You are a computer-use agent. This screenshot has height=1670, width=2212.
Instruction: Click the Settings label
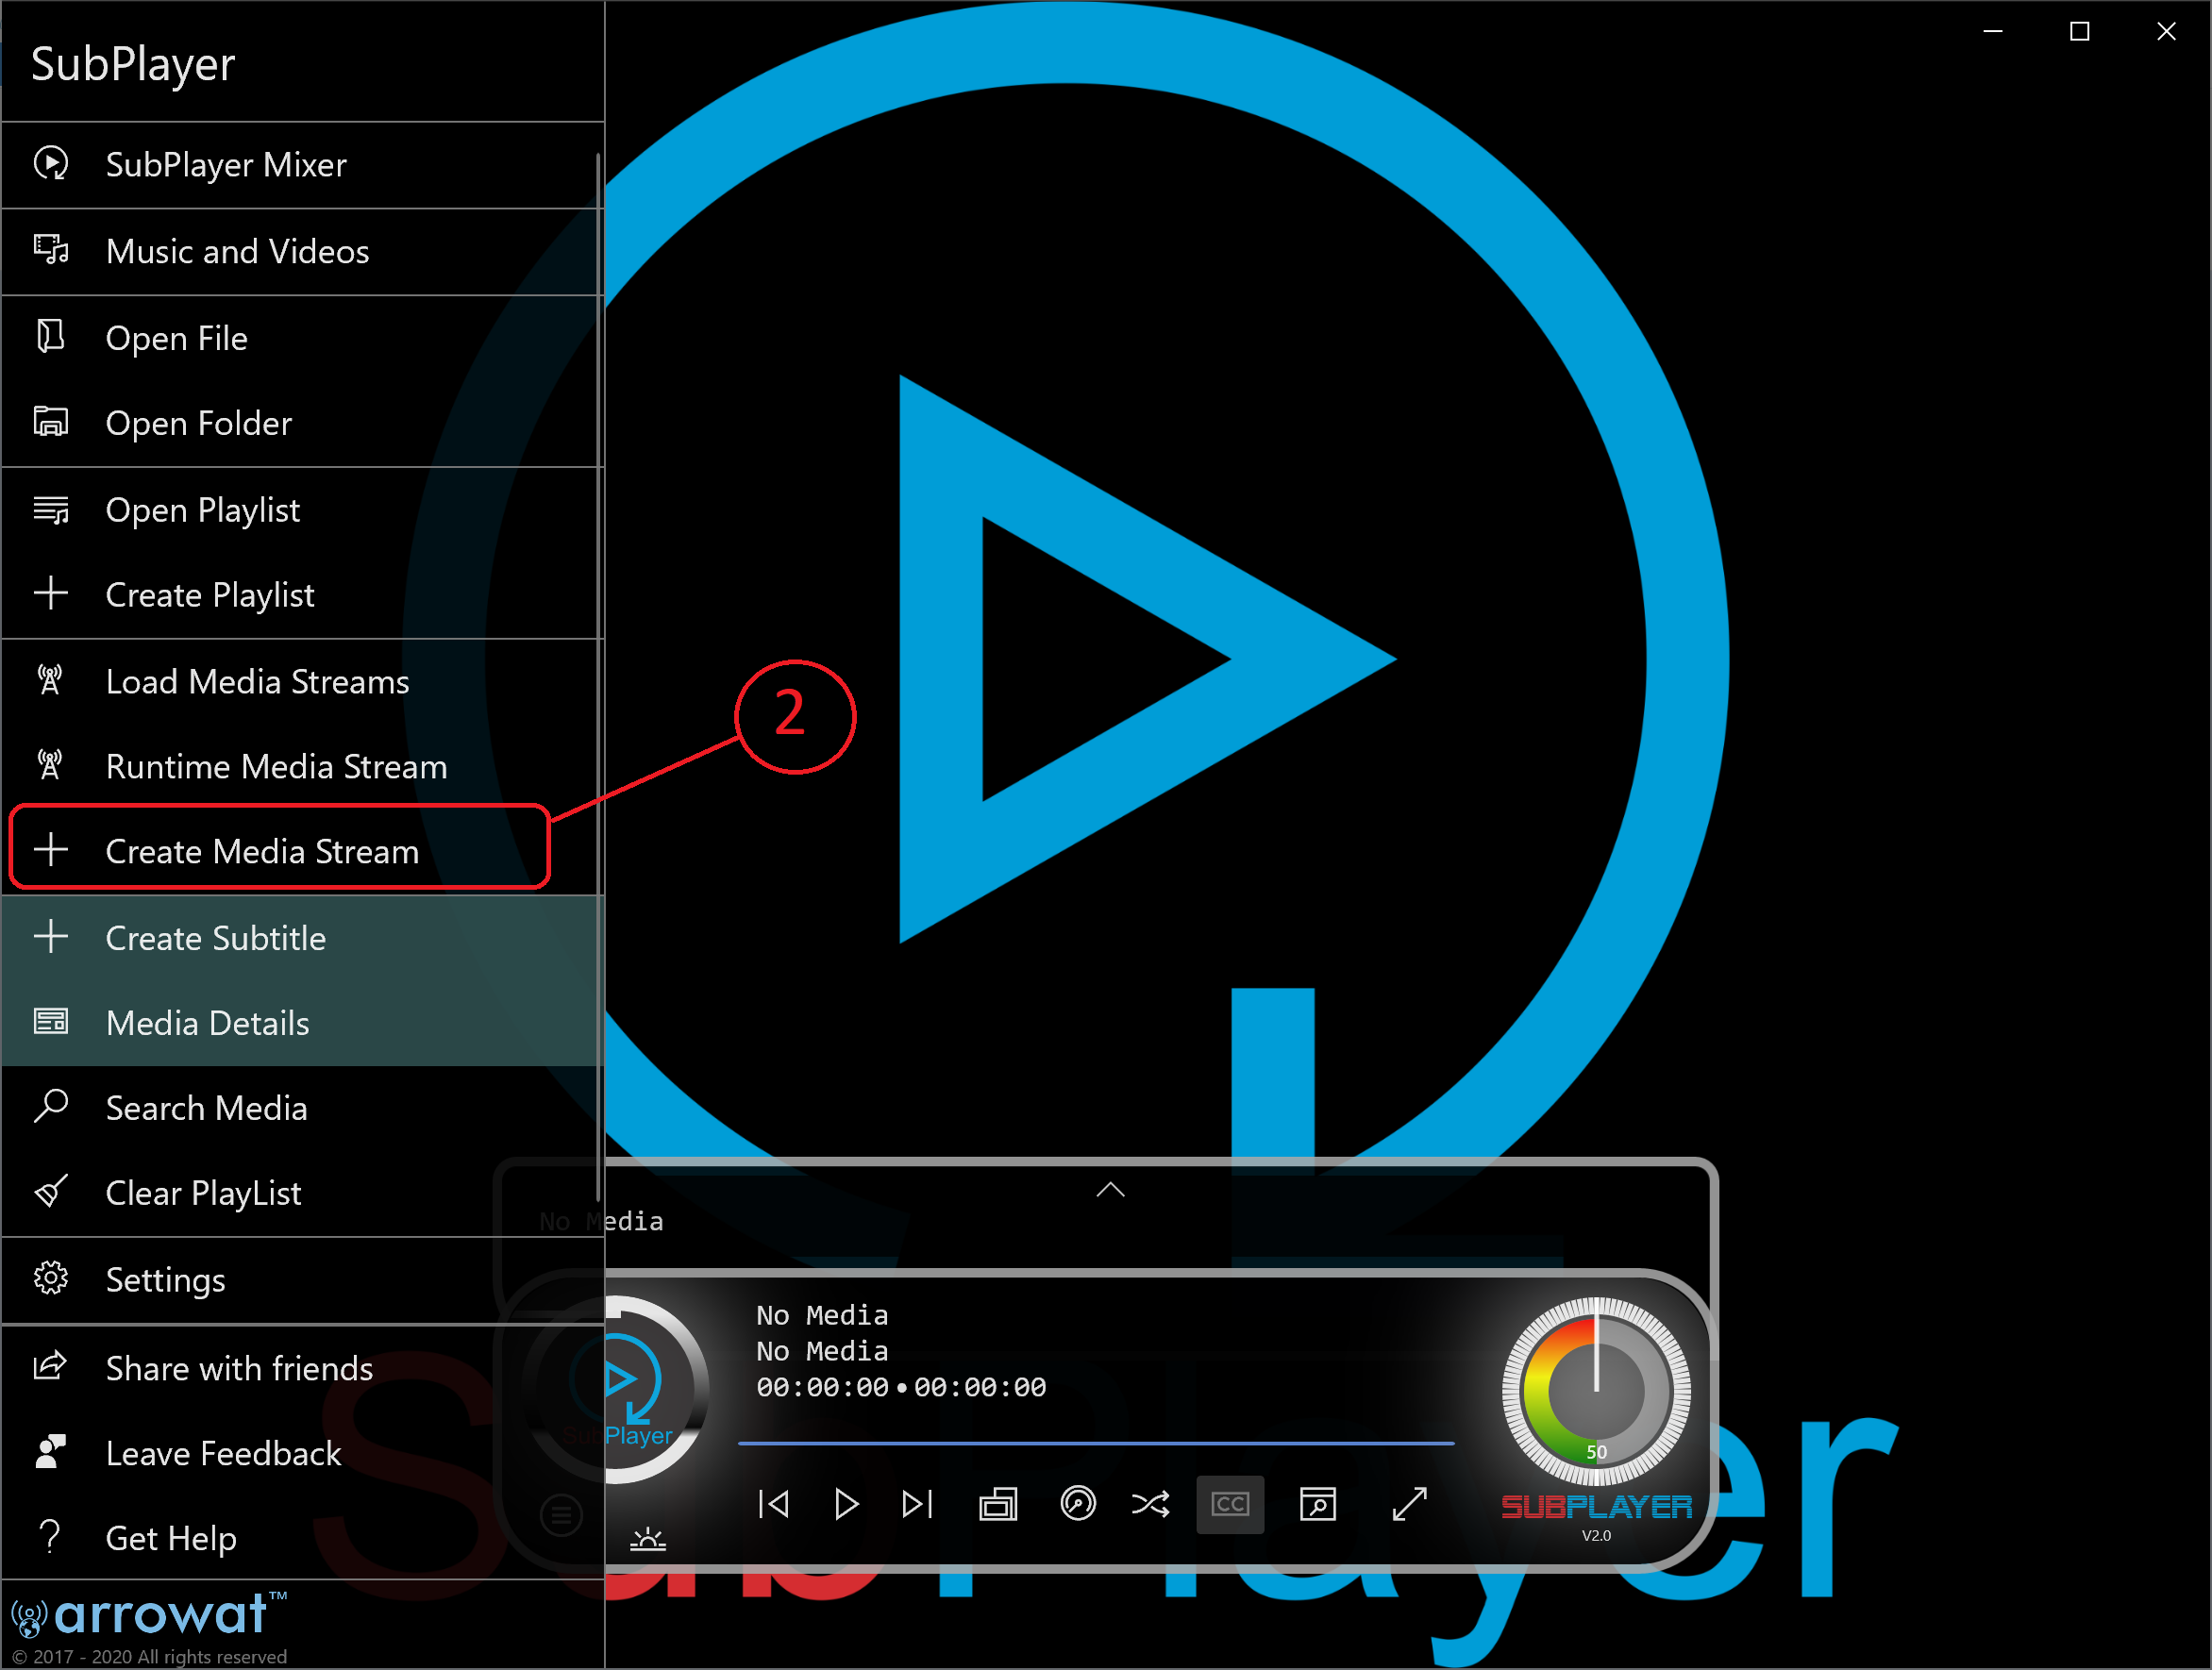click(165, 1280)
